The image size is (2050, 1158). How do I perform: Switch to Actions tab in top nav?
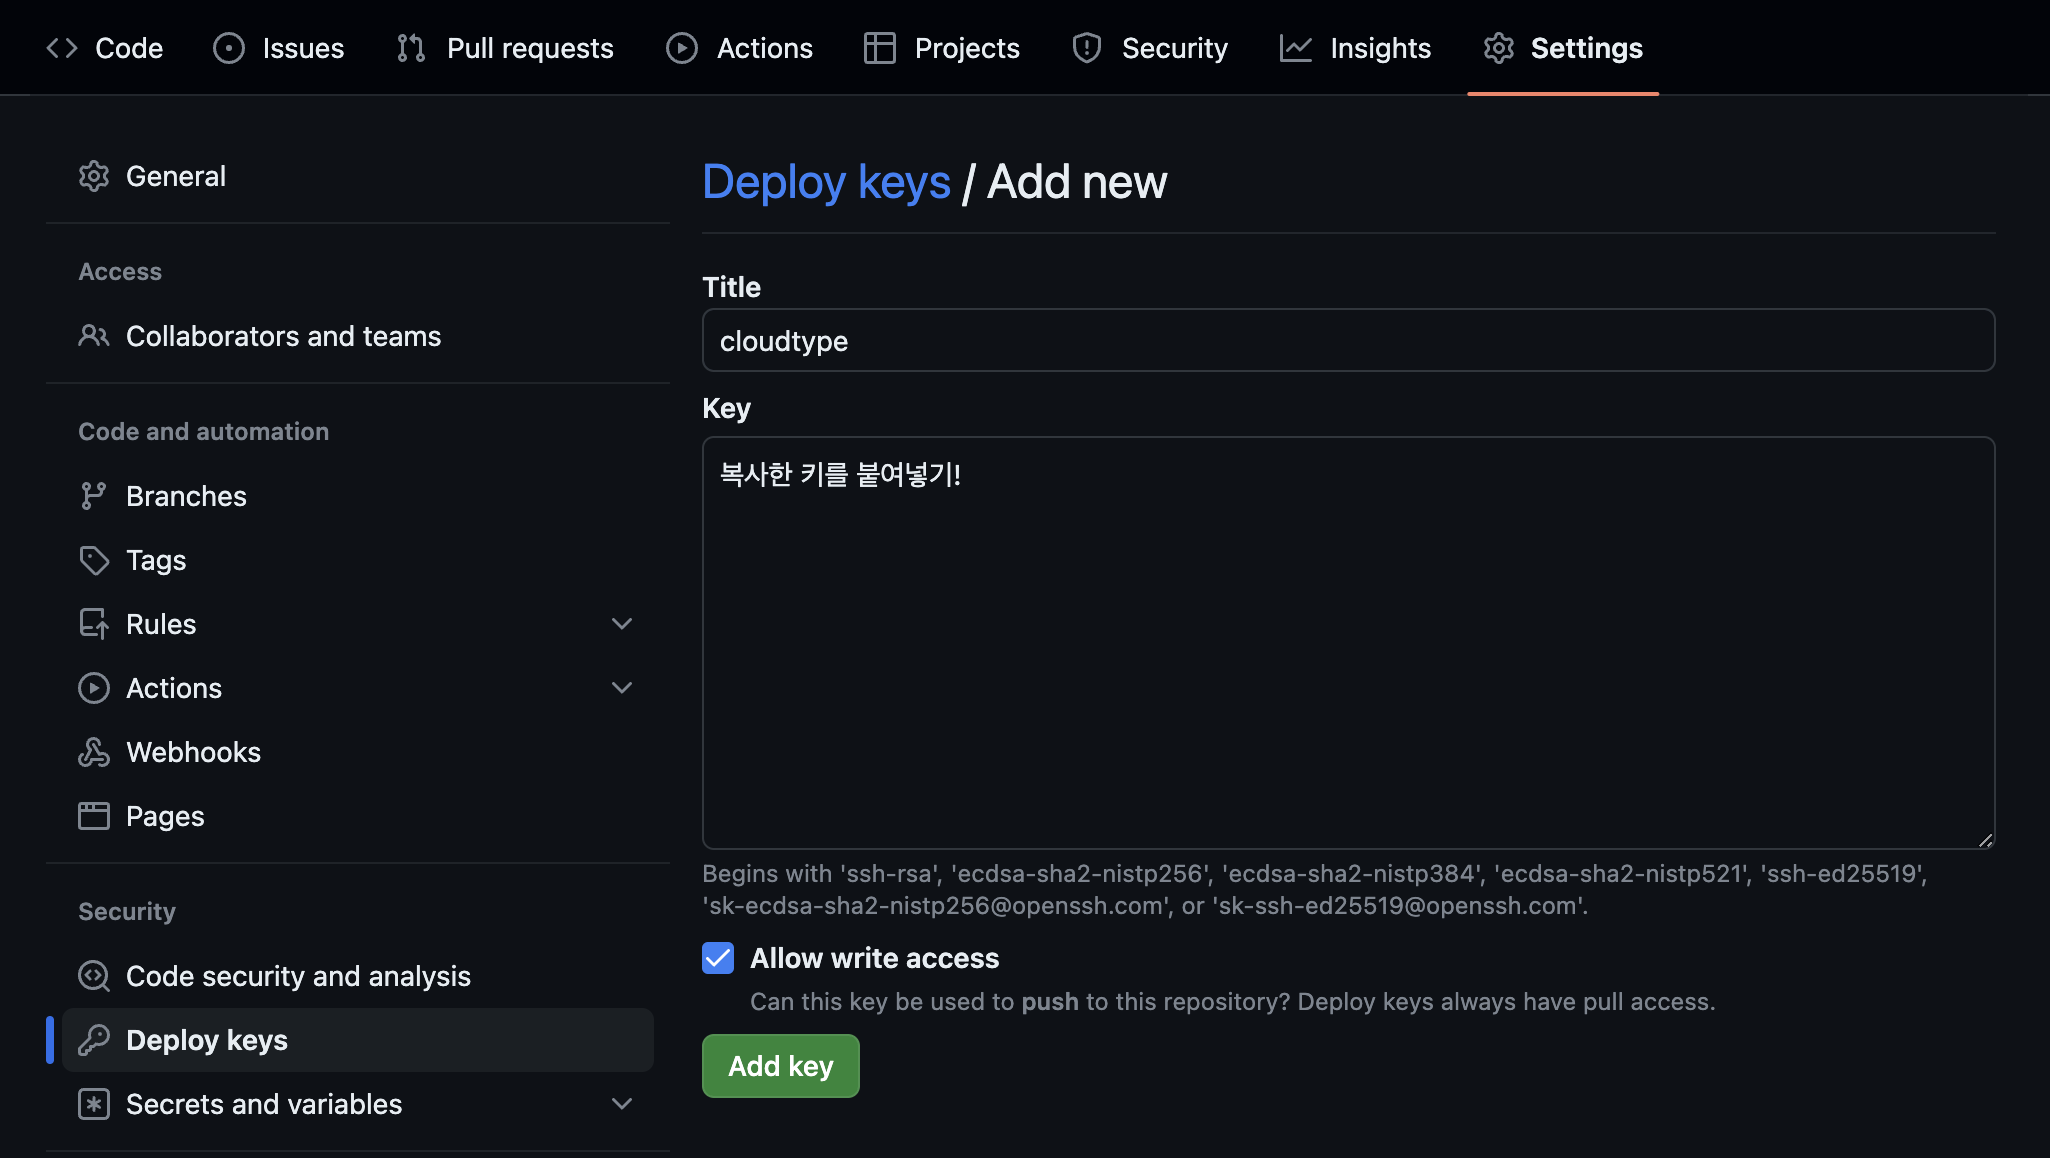click(740, 48)
